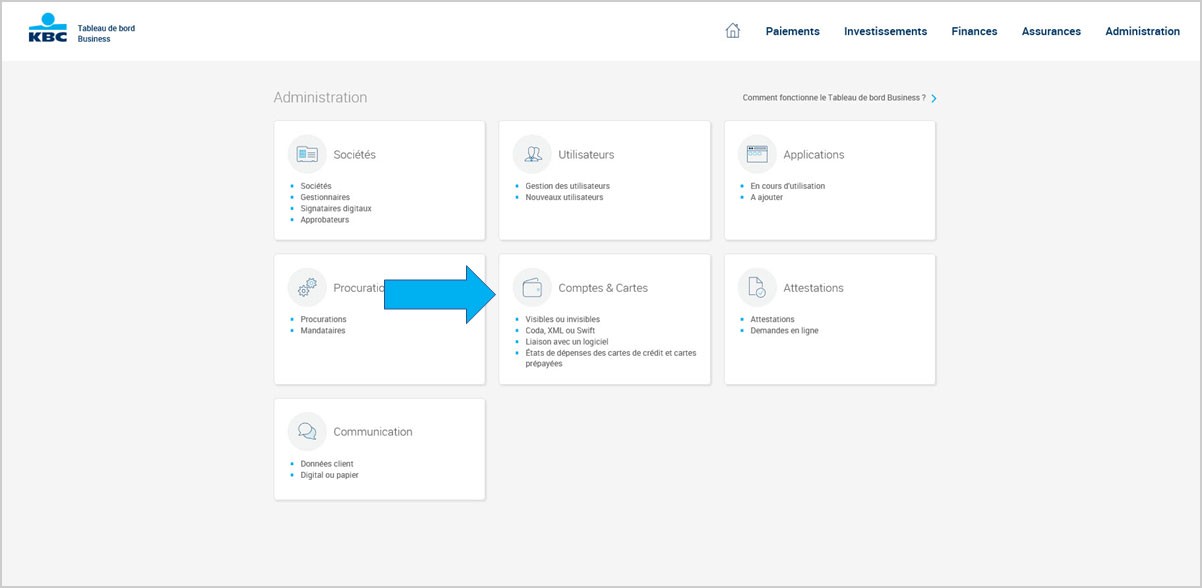Open the Finances menu
Image resolution: width=1202 pixels, height=588 pixels.
(x=974, y=31)
